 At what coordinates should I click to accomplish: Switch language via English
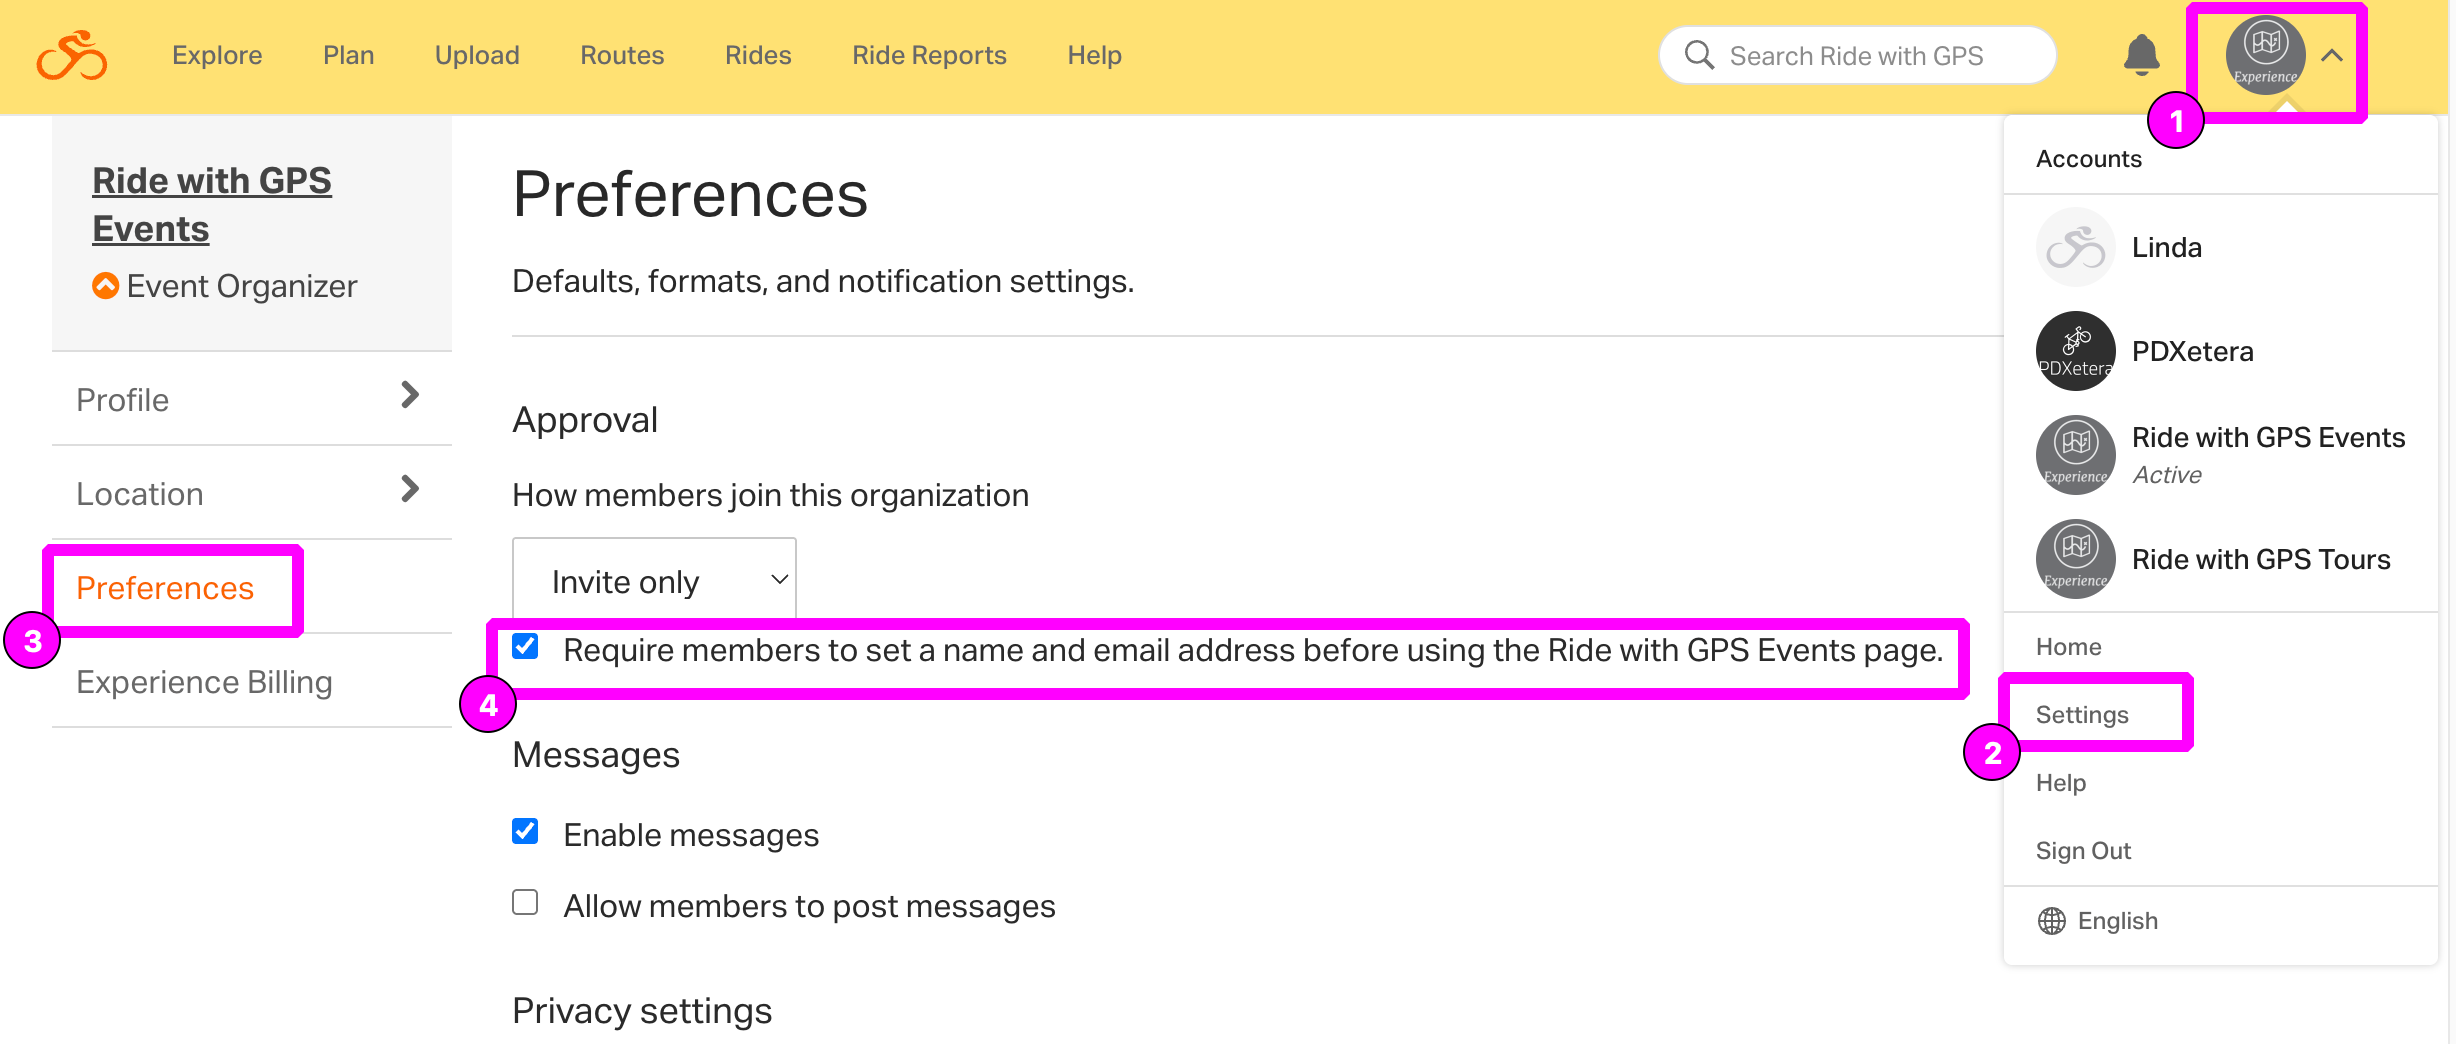2118,921
